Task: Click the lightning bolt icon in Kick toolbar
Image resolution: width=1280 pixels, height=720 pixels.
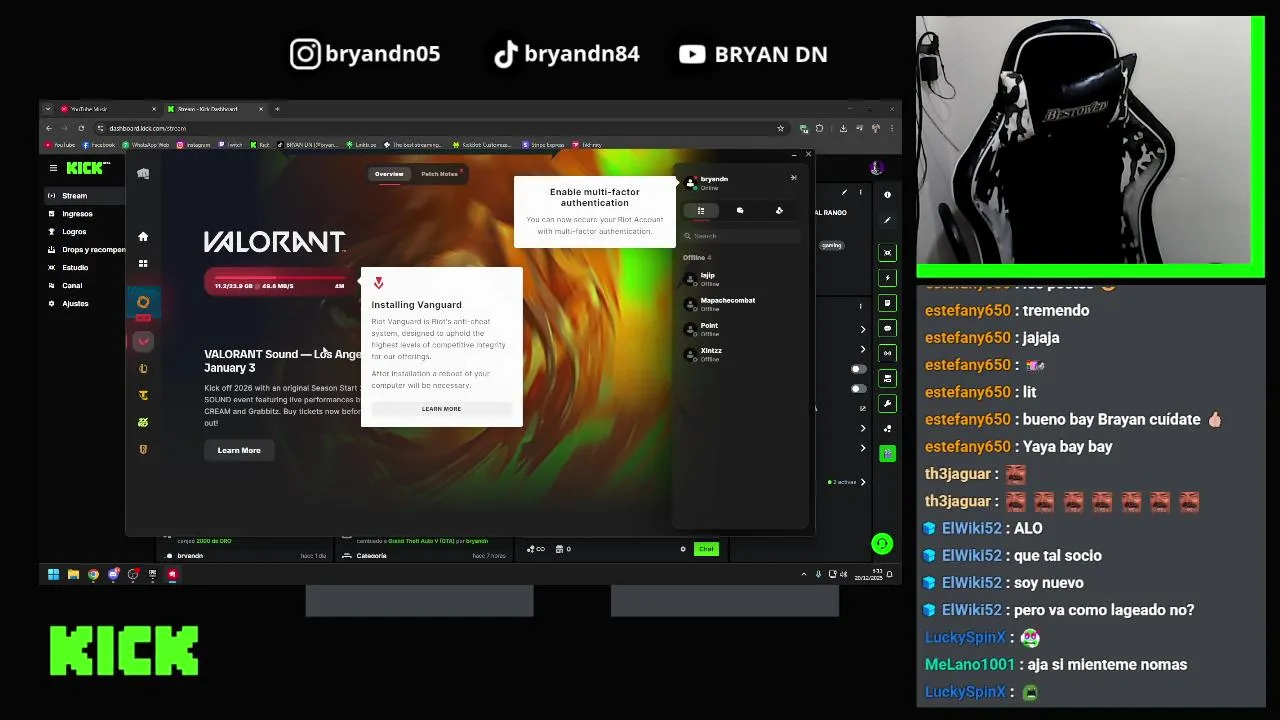Action: point(887,278)
